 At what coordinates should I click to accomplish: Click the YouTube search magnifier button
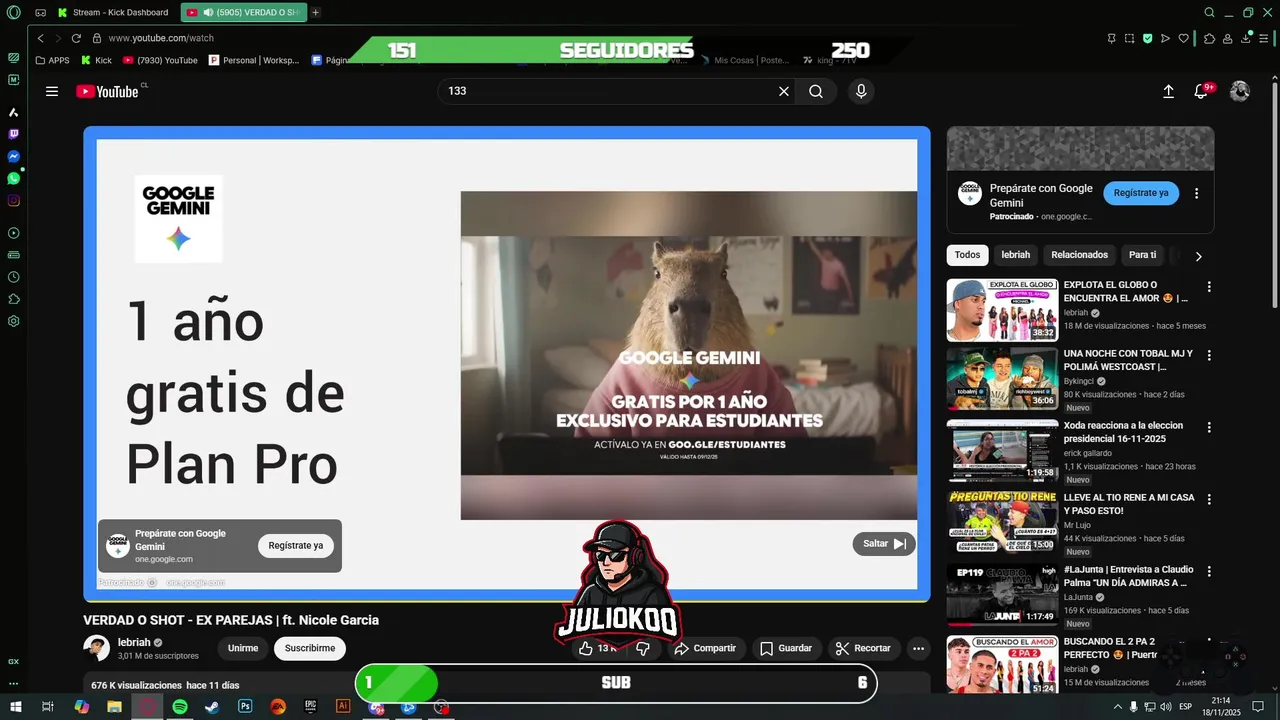816,91
